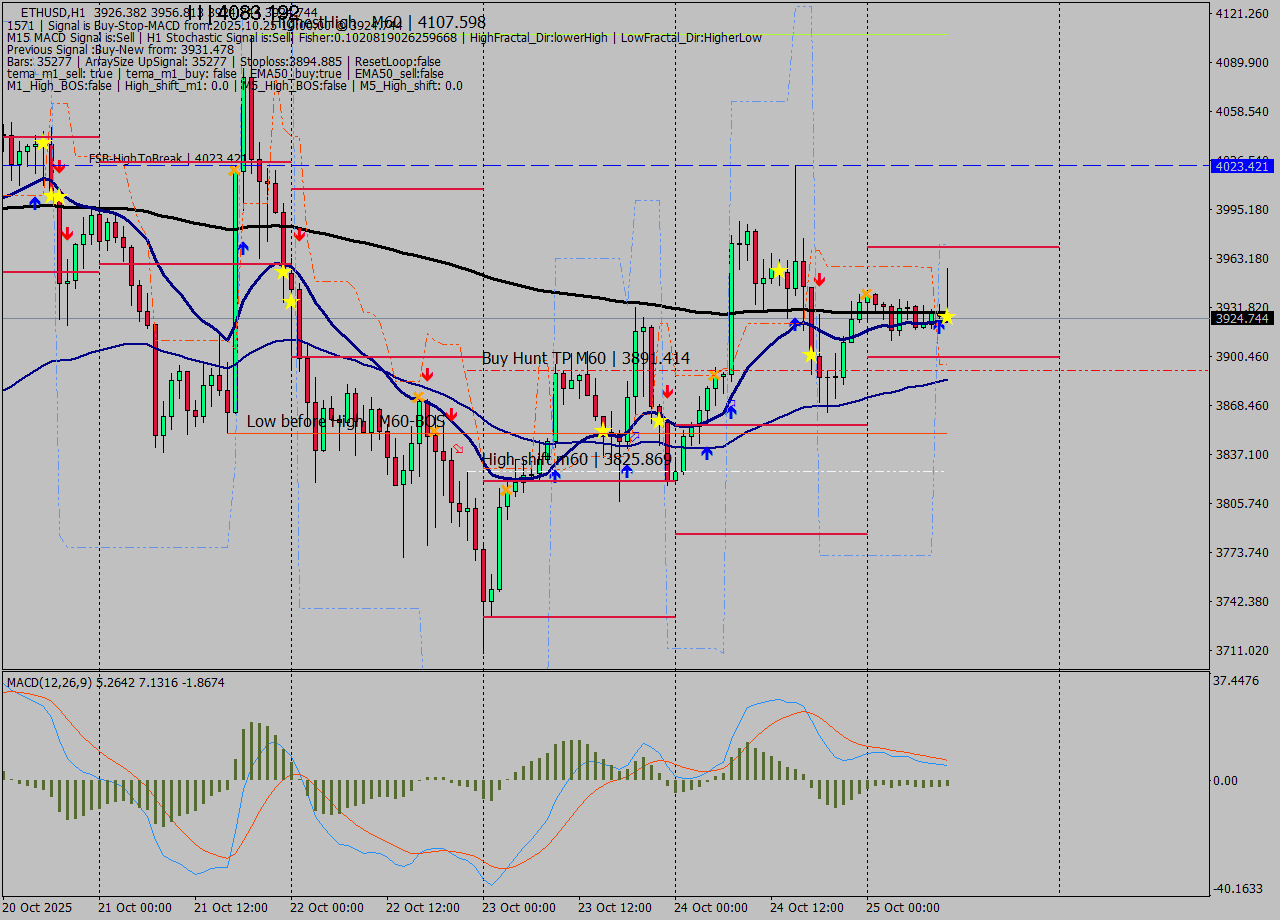Screen dimensions: 1280x920
Task: Click the blue up arrow at the far left edge
Action: point(35,202)
